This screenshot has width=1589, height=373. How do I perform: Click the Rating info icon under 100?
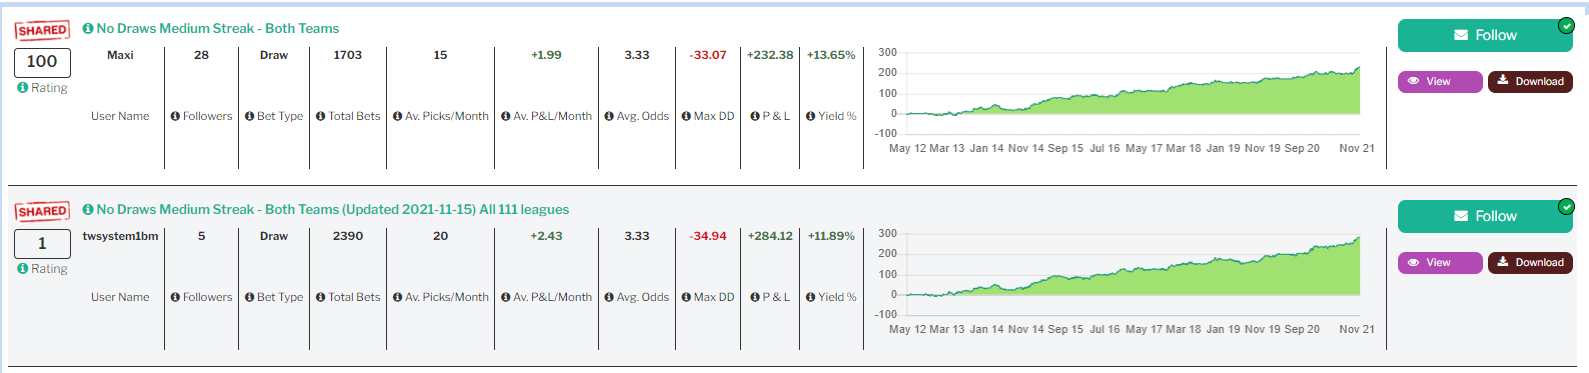(23, 88)
